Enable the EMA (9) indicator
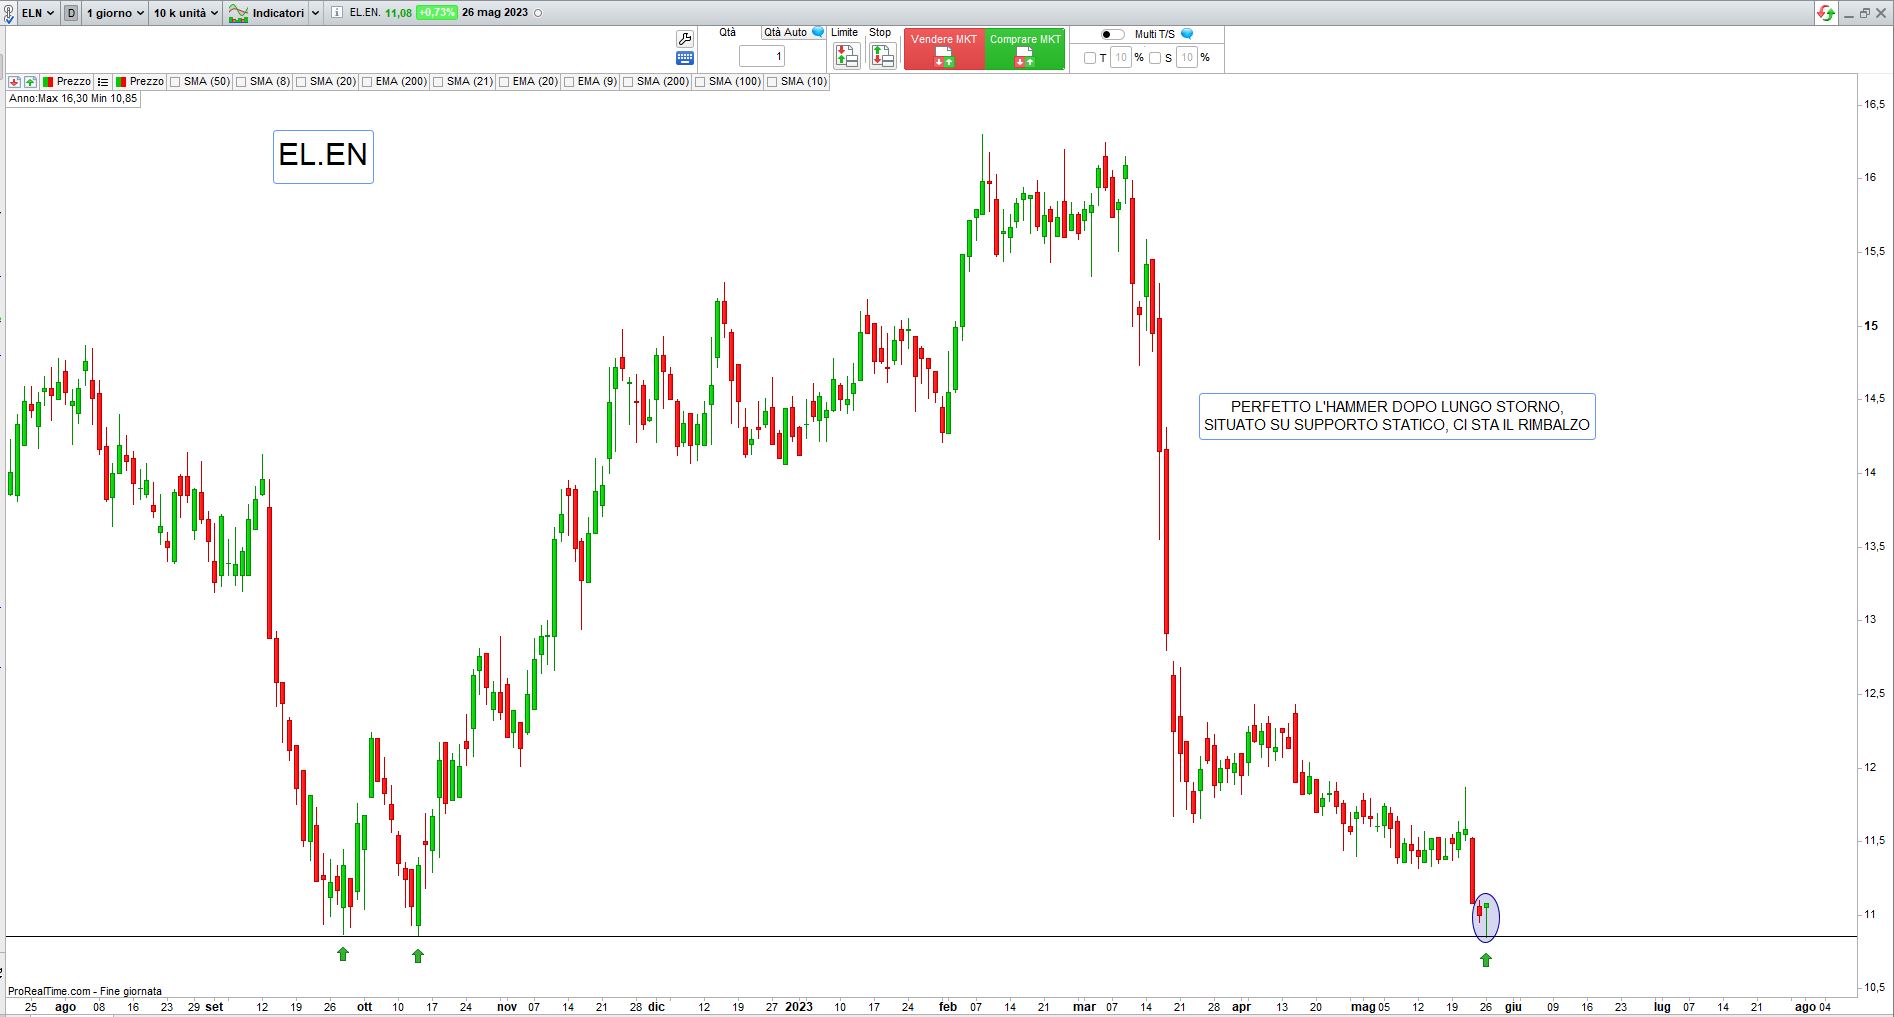The image size is (1894, 1017). (x=569, y=82)
